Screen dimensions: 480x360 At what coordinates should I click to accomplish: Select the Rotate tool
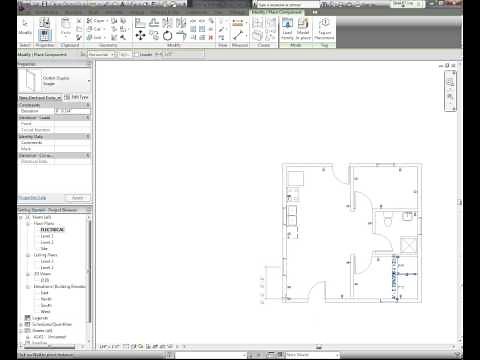click(167, 35)
